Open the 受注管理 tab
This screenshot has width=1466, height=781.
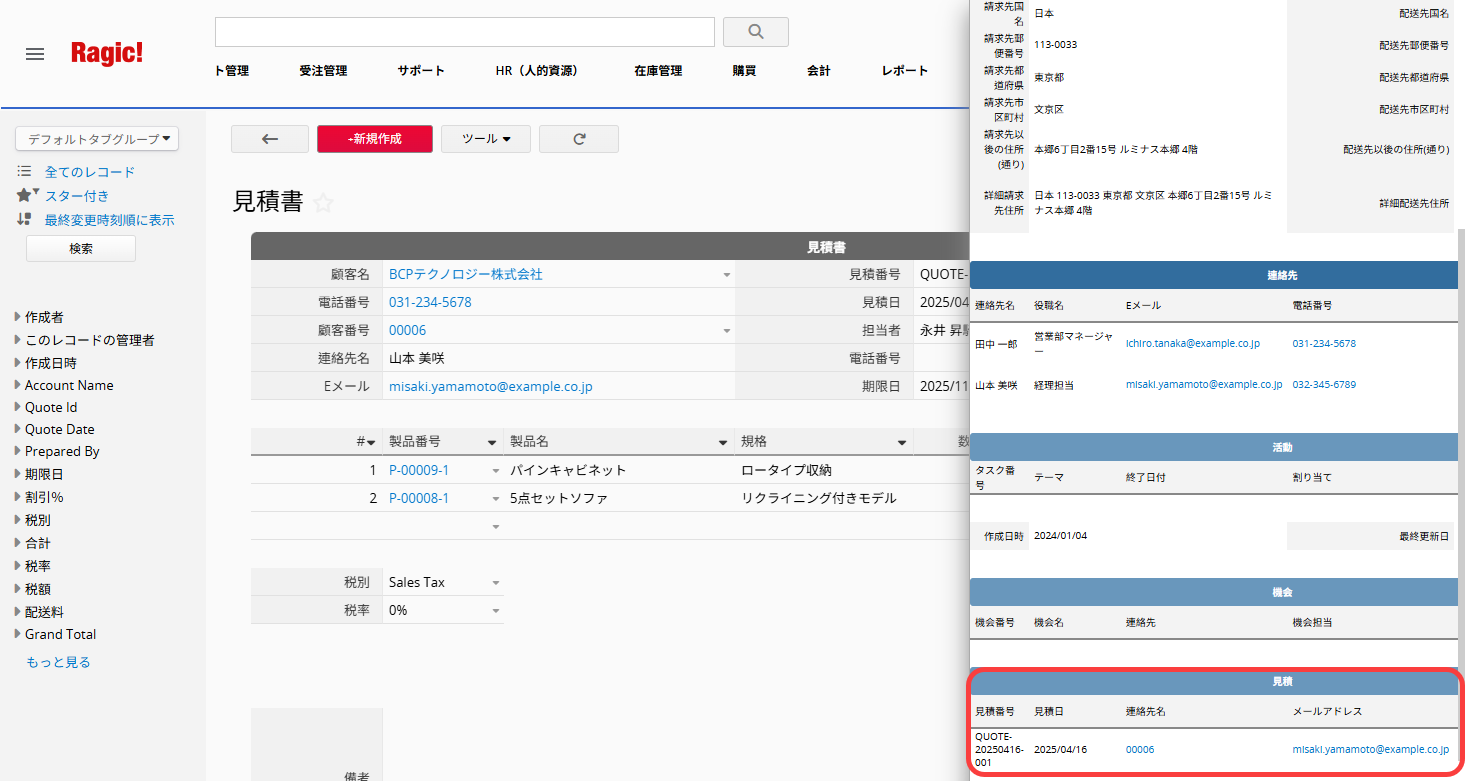323,71
